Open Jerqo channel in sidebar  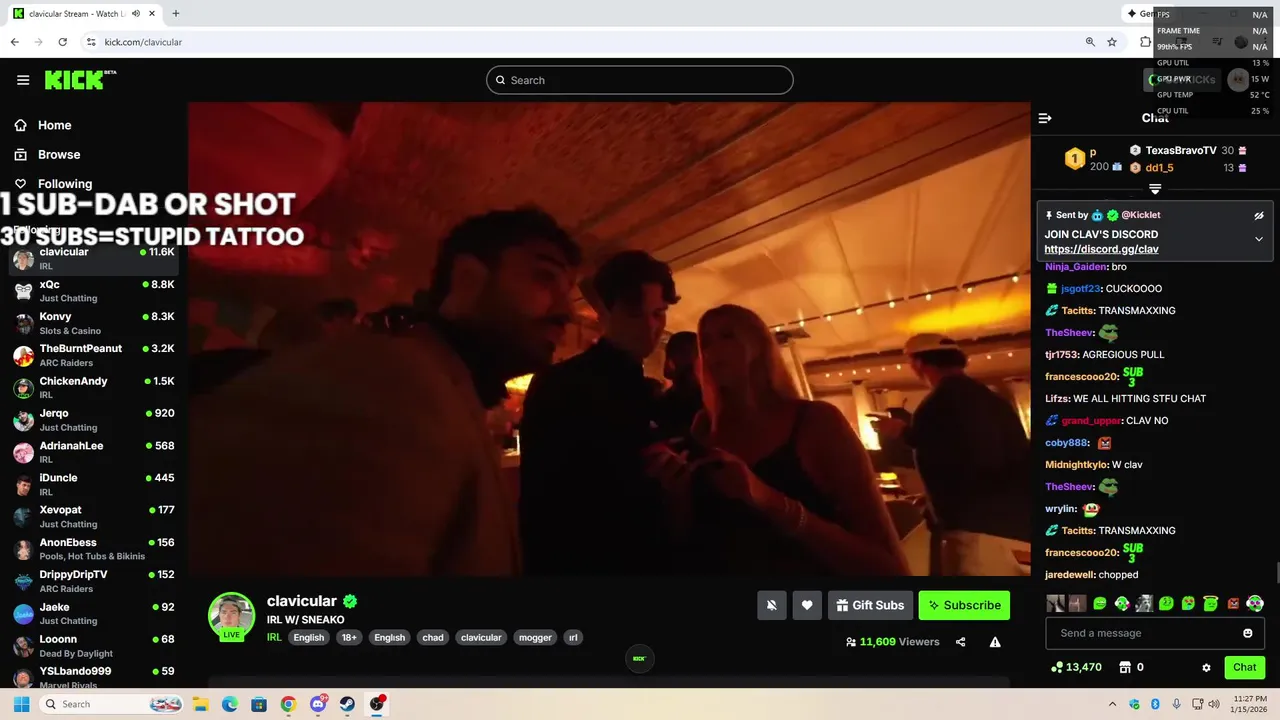coord(94,420)
